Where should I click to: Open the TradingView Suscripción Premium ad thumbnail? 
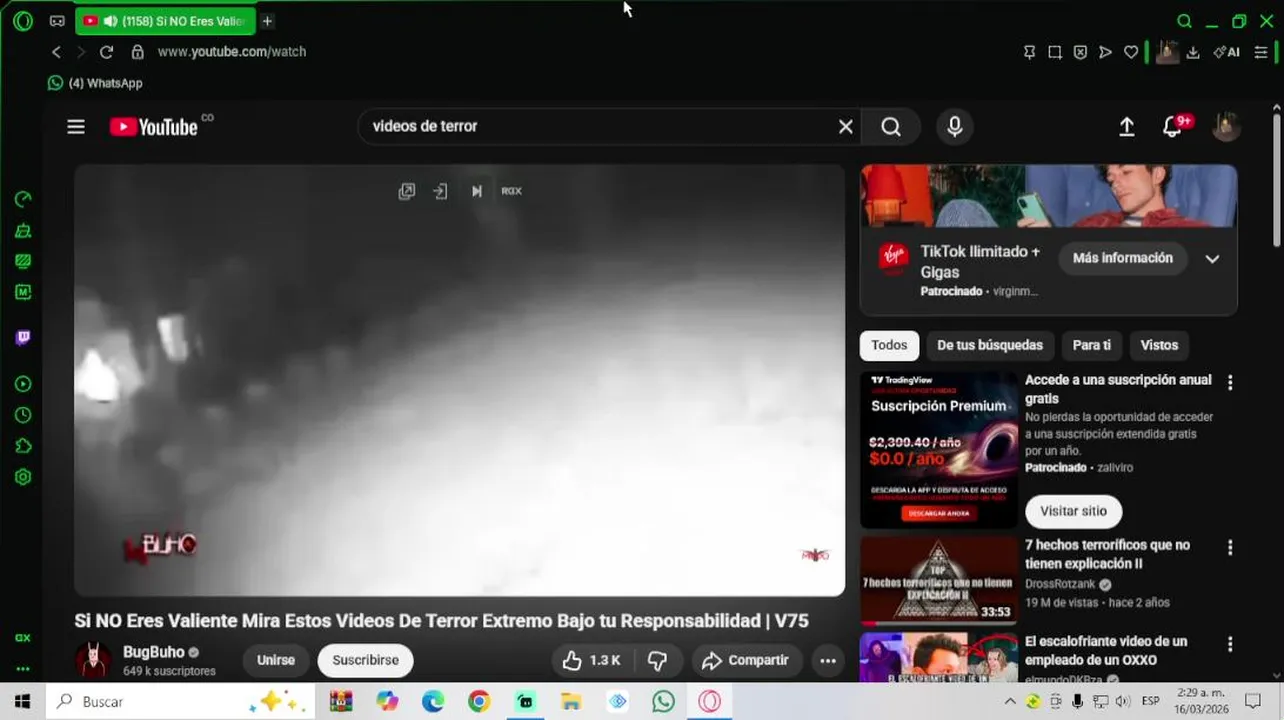(939, 450)
